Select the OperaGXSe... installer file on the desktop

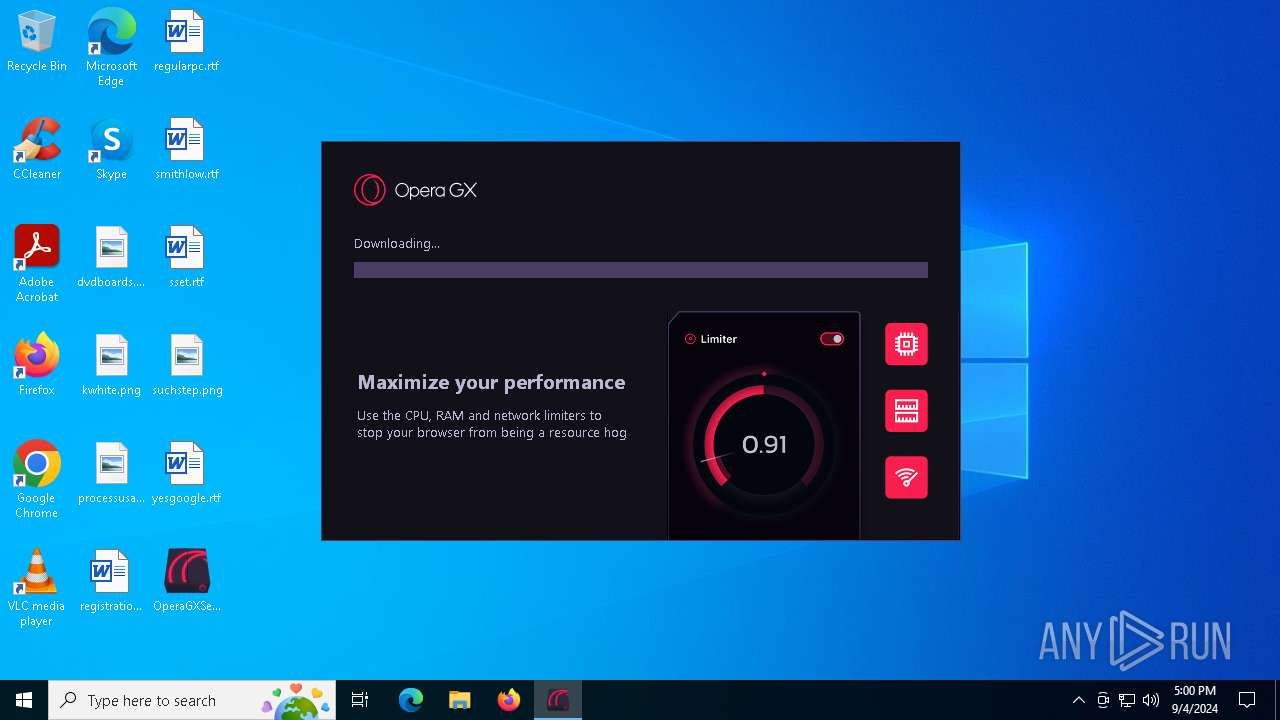[187, 582]
